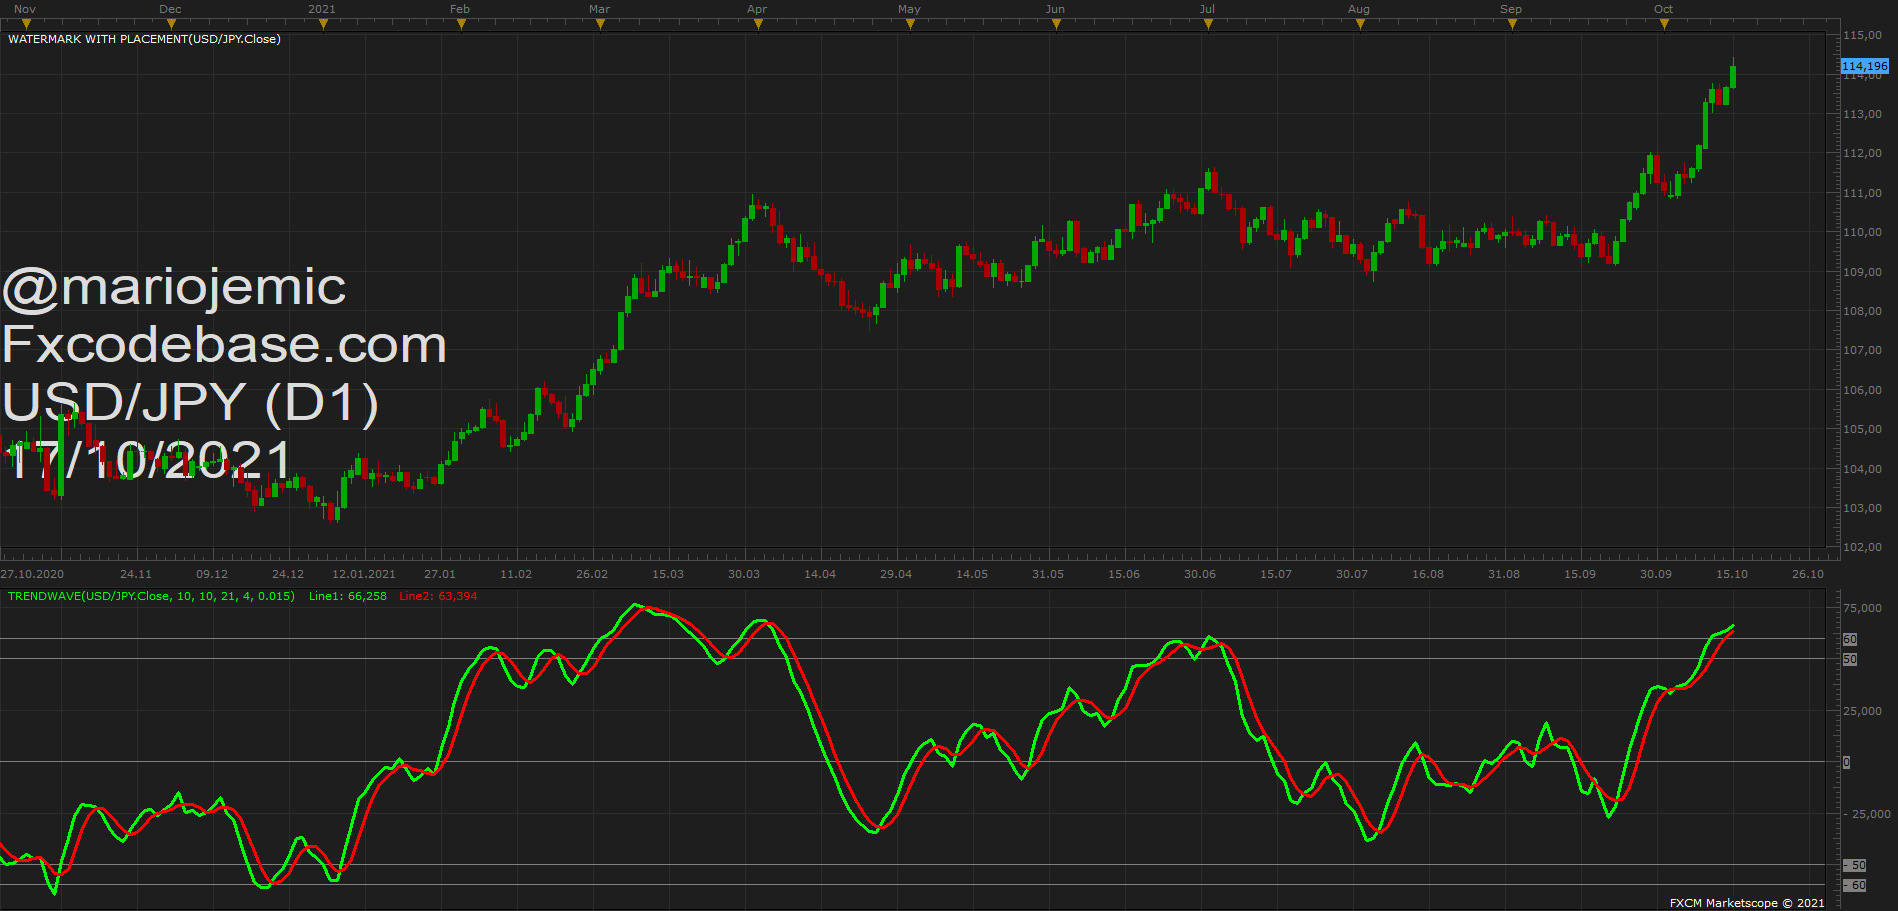The height and width of the screenshot is (911, 1898).
Task: Select the Mar month marker triangle
Action: (x=600, y=24)
